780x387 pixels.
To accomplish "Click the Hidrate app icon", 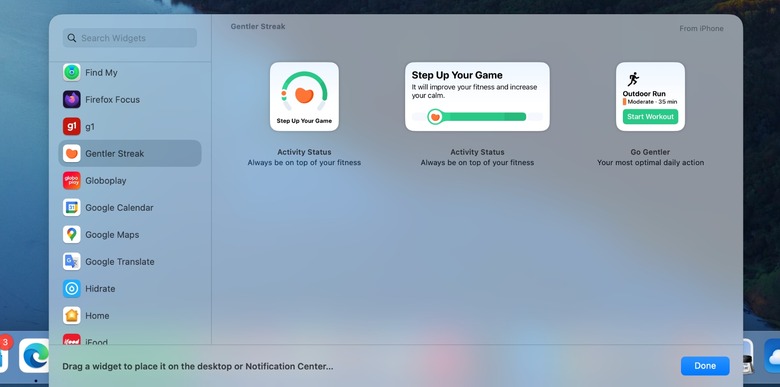I will tap(72, 289).
